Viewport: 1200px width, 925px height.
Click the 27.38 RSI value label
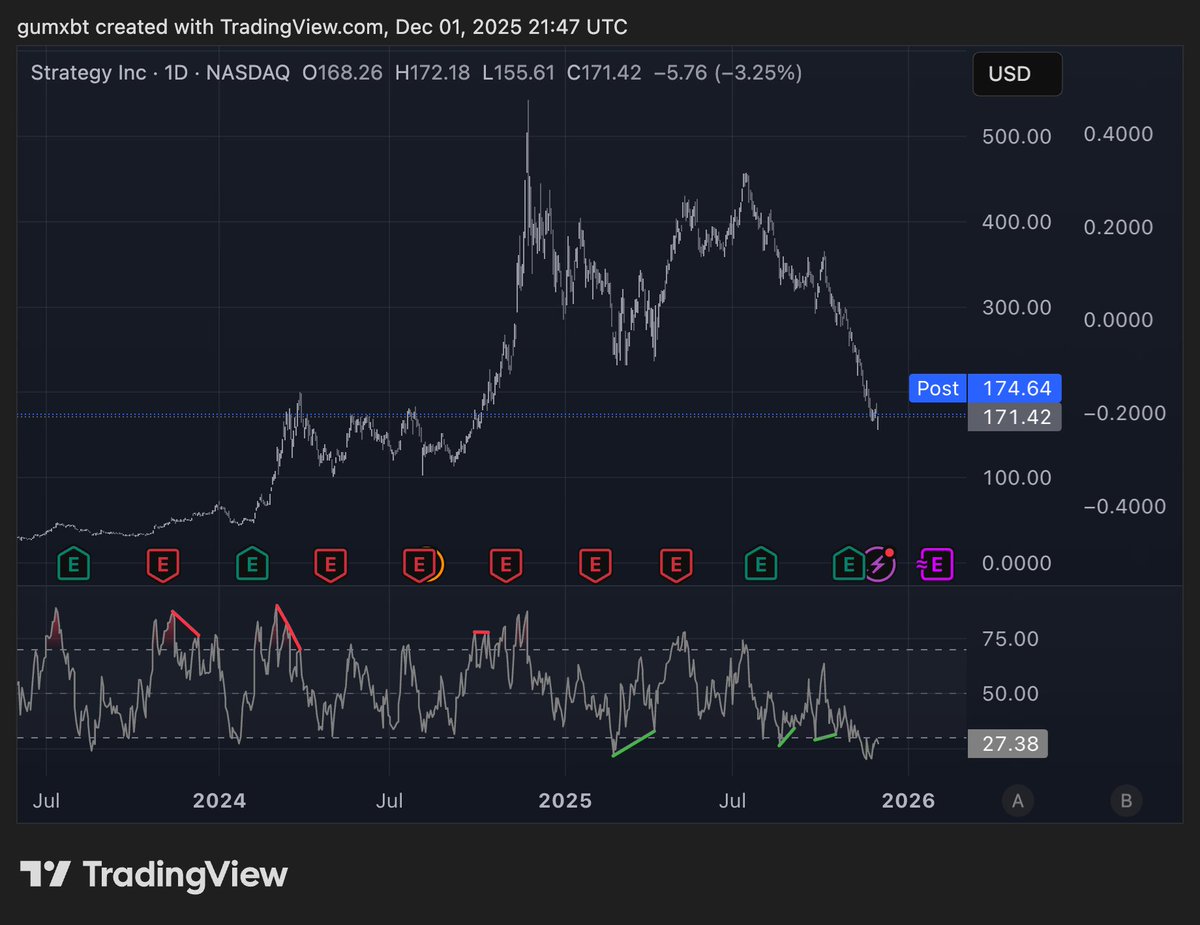coord(1008,744)
